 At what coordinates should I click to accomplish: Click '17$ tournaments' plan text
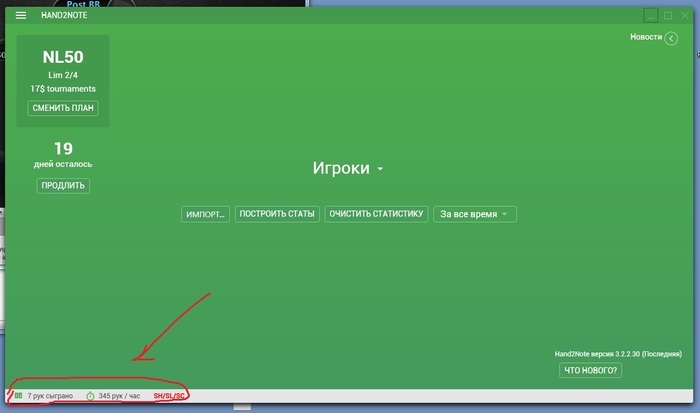63,89
